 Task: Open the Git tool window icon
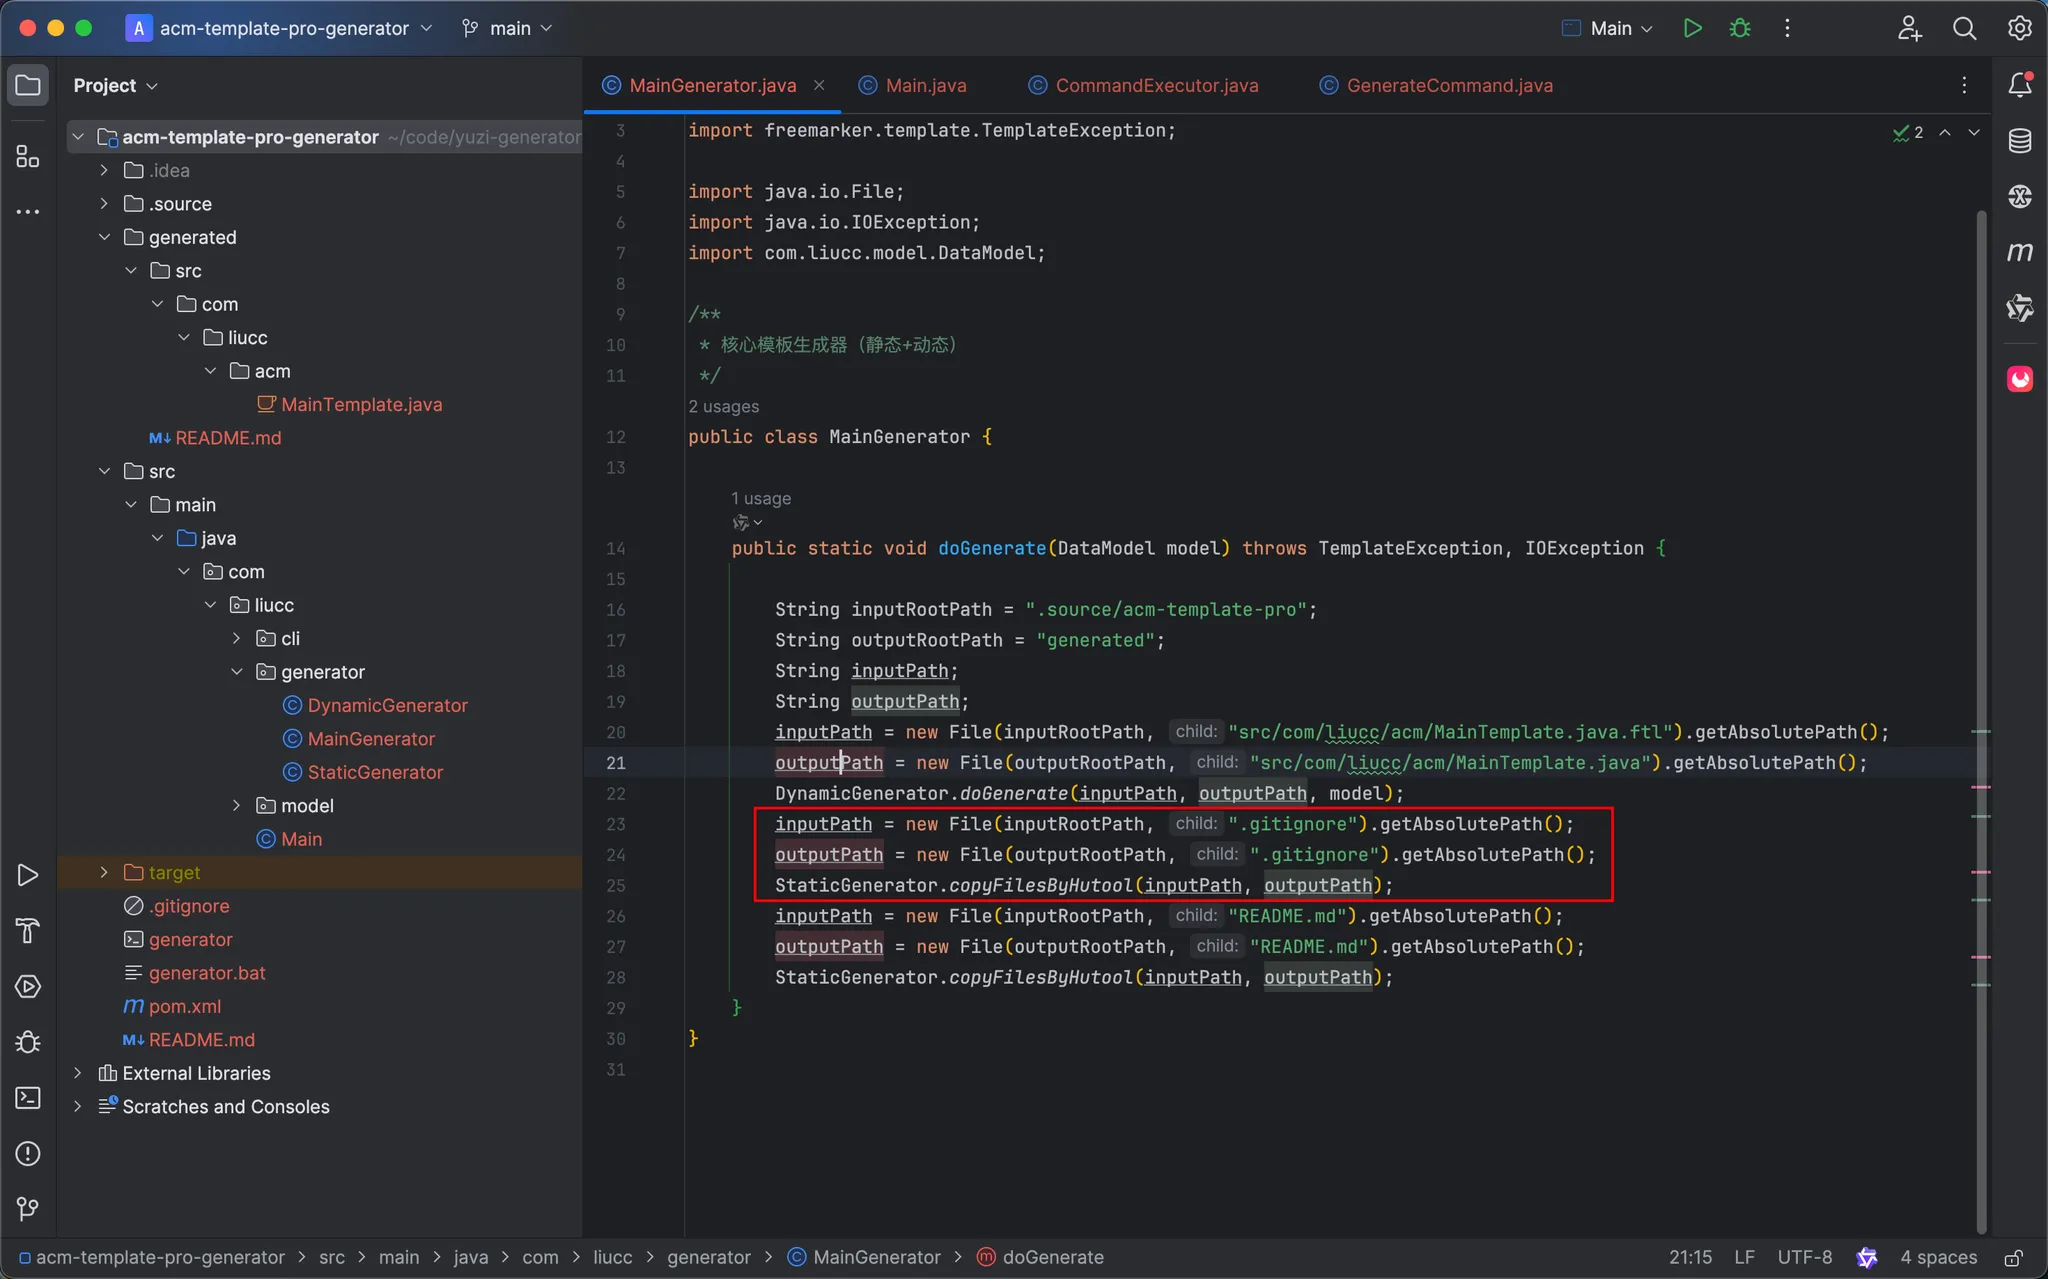(28, 1209)
